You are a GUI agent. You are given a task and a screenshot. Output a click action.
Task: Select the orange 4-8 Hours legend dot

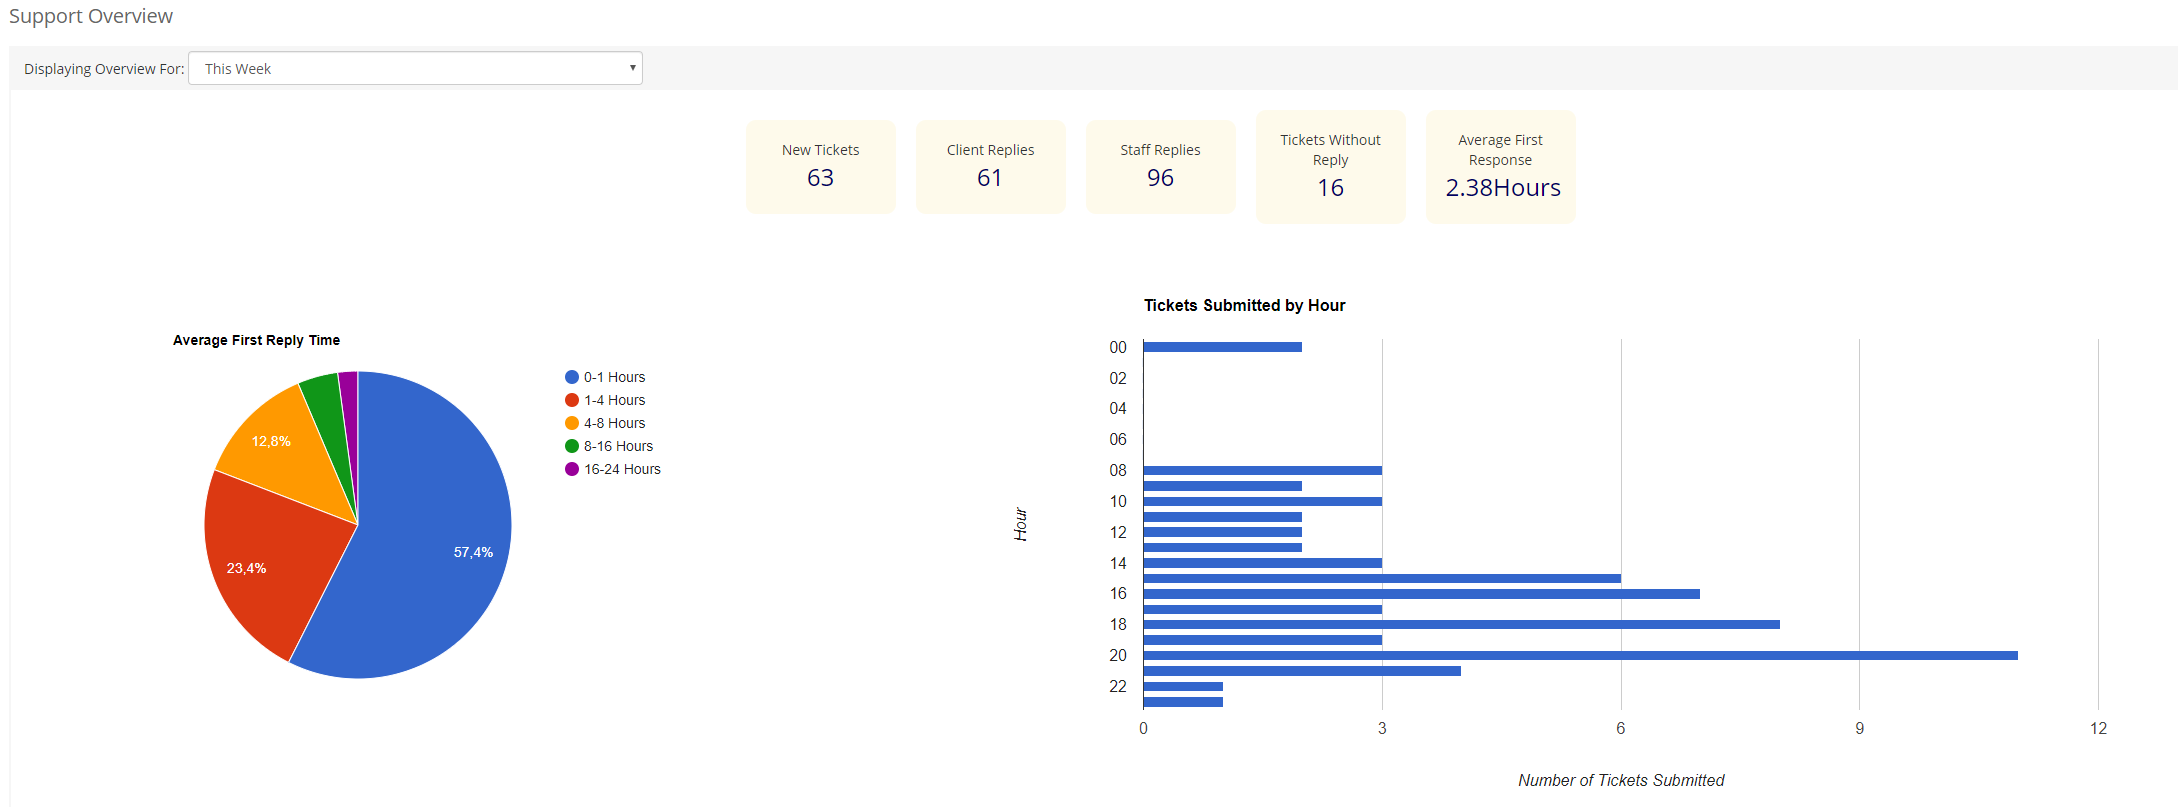tap(572, 423)
